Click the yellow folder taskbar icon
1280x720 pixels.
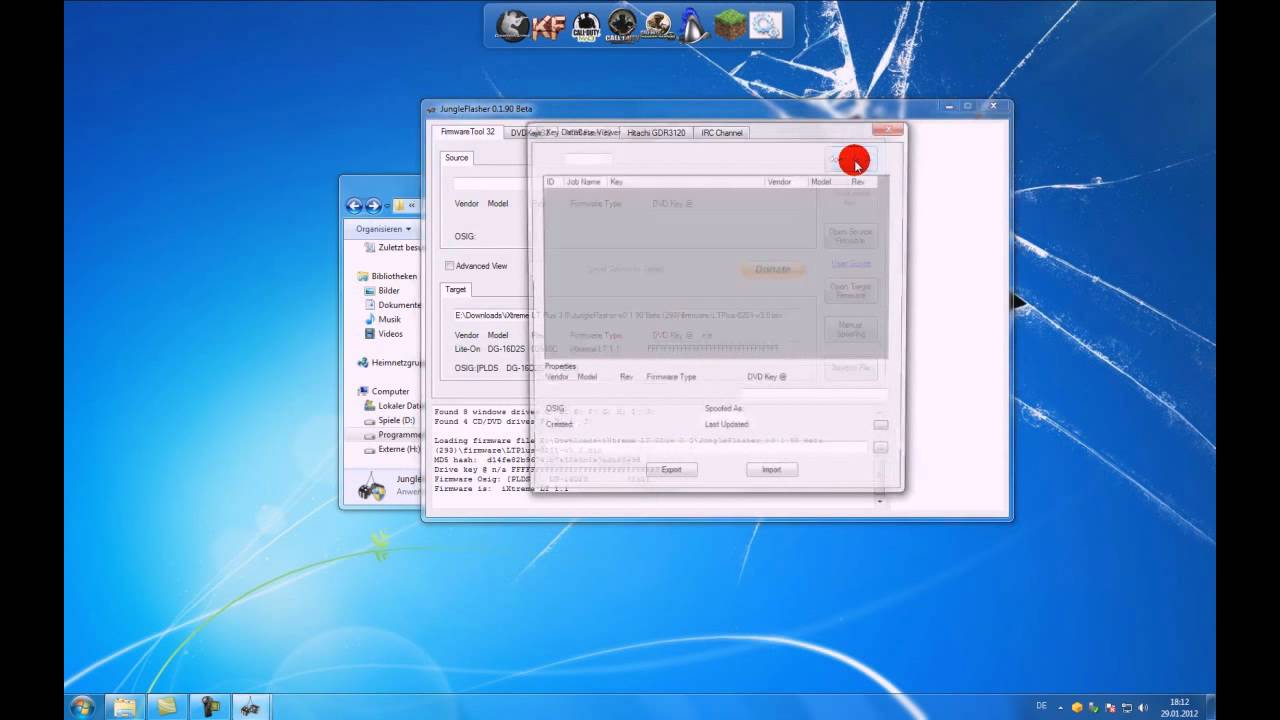(x=166, y=706)
